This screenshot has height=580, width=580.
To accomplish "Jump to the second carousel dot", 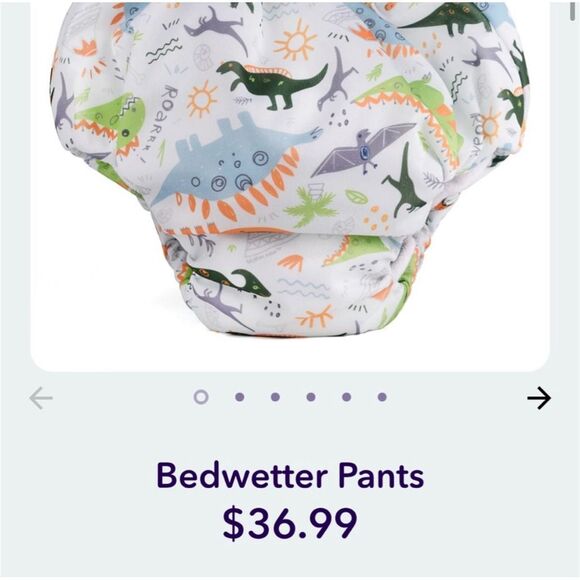I will [x=240, y=397].
